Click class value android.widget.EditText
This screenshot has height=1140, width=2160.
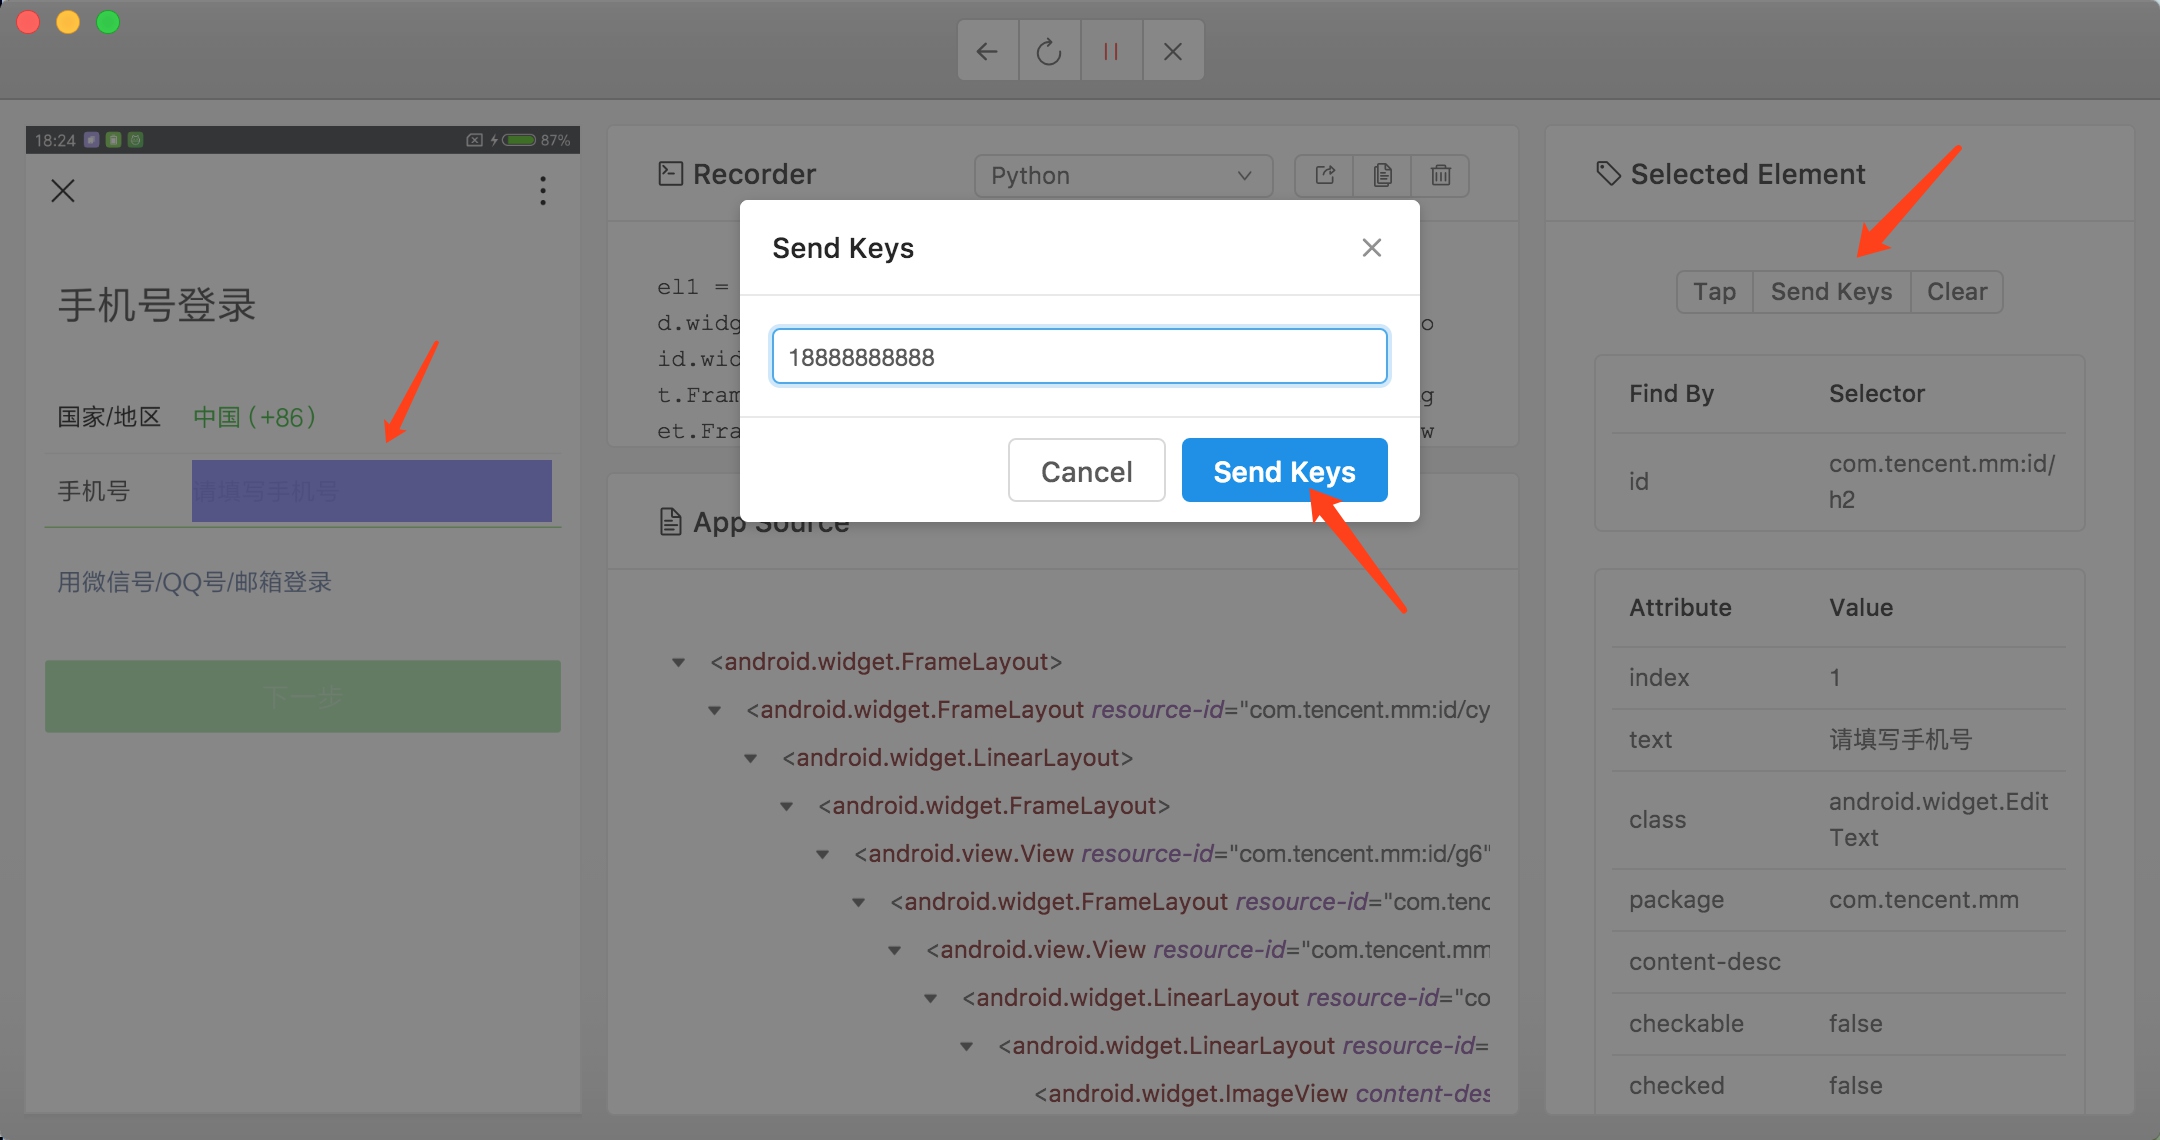coord(1938,820)
